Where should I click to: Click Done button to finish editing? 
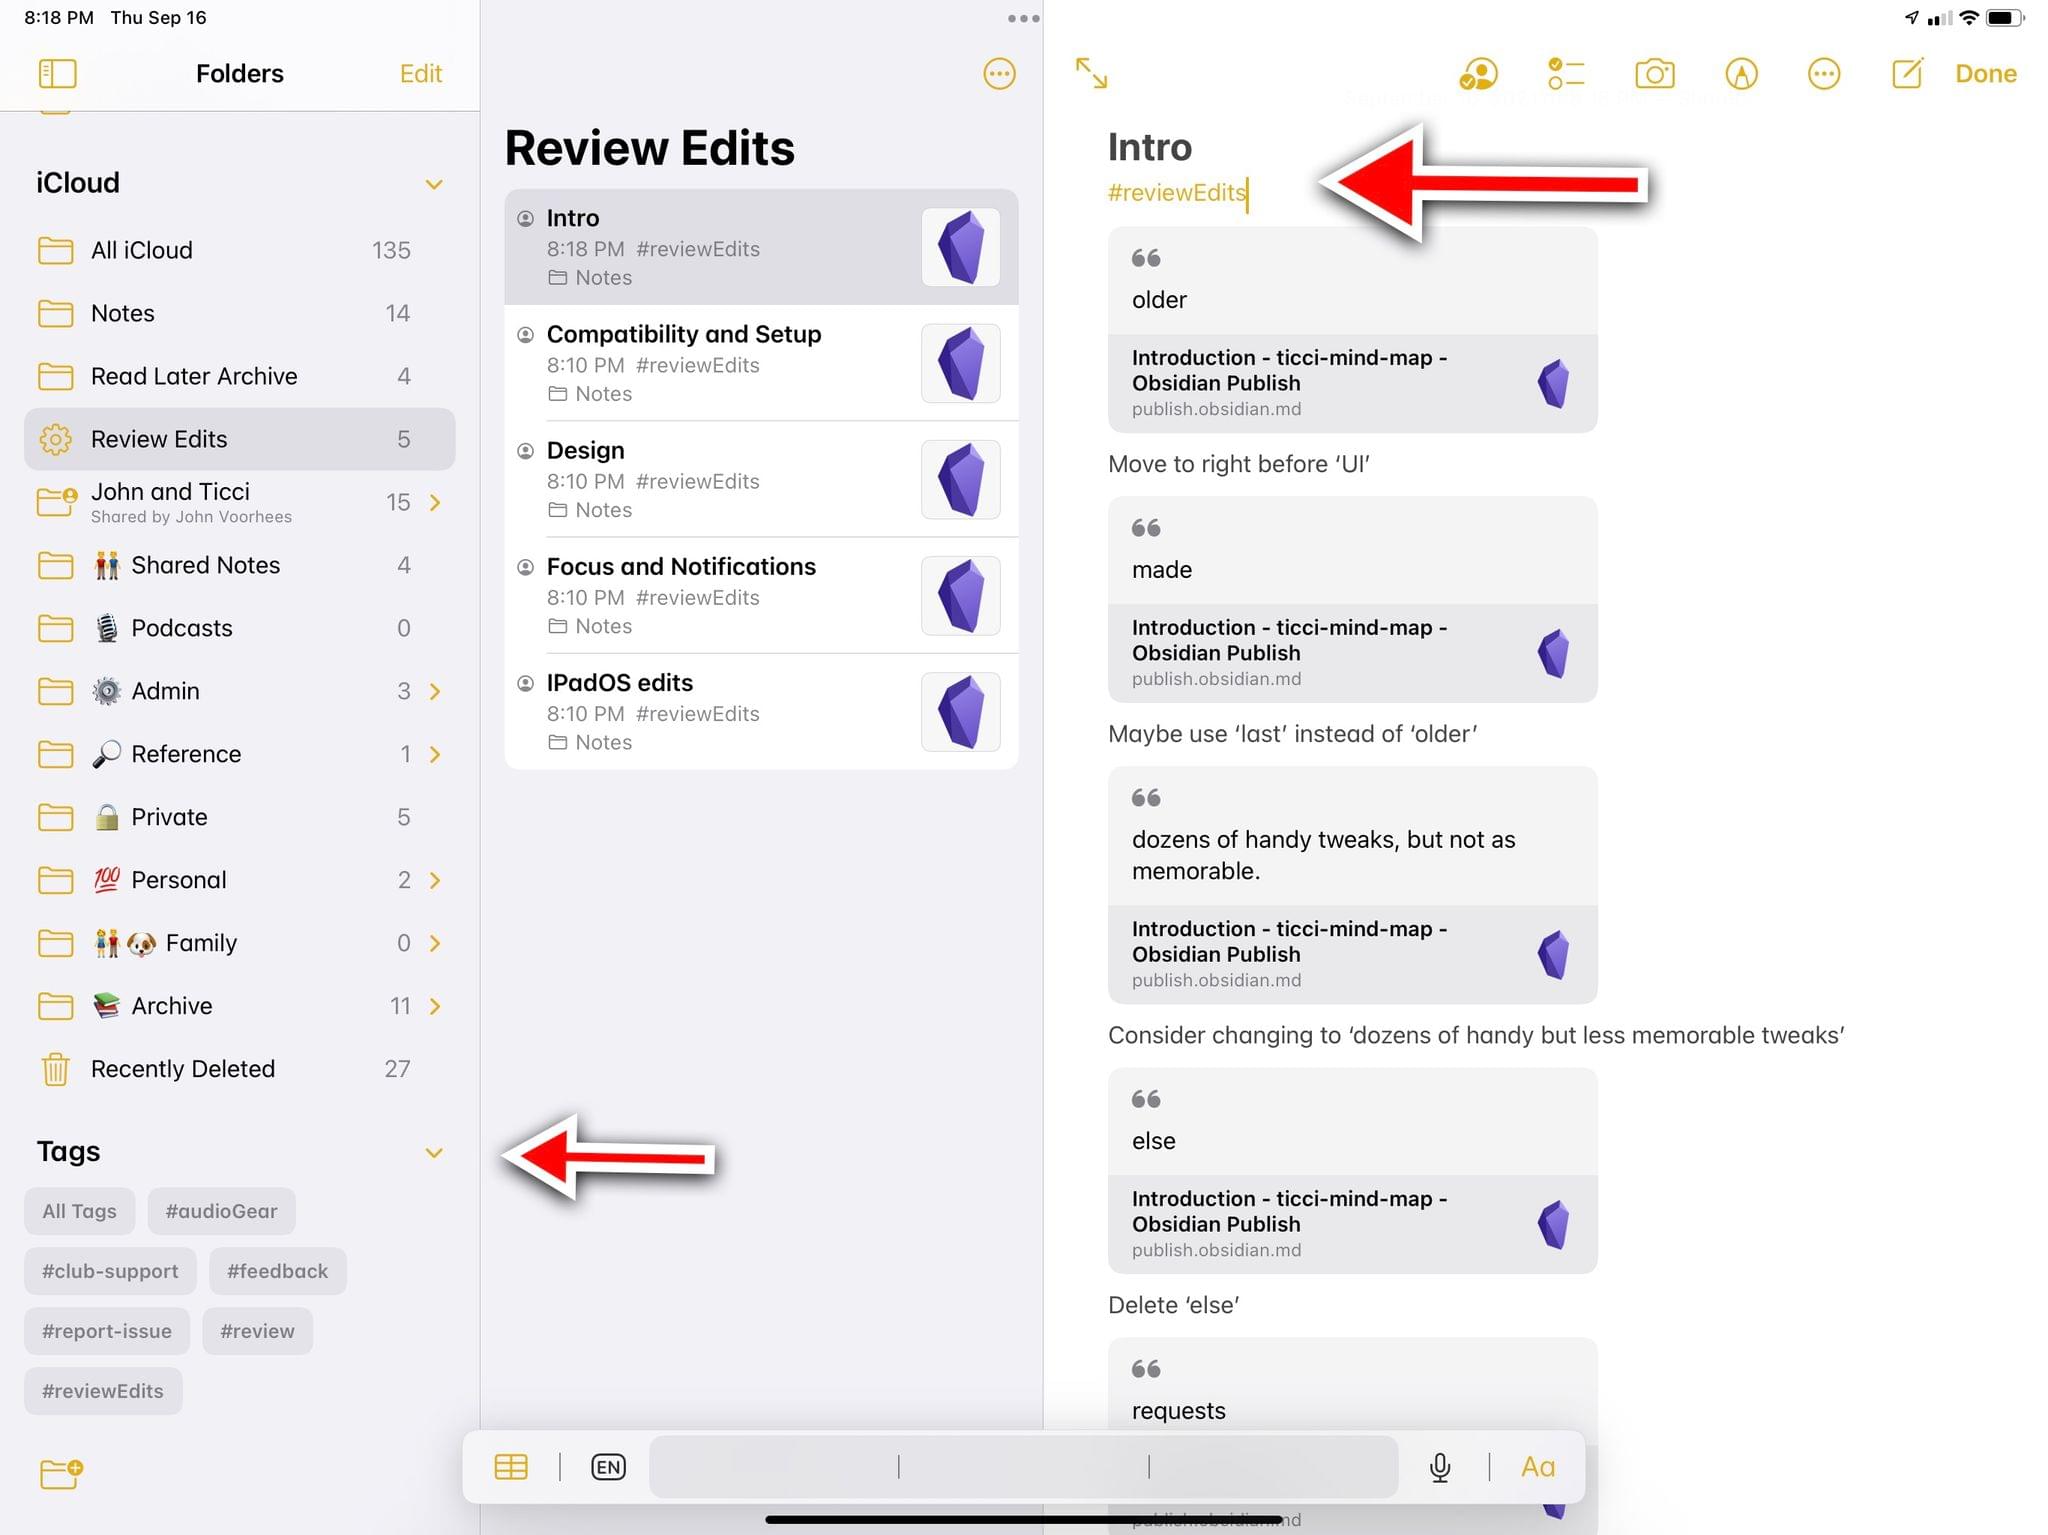pos(1985,71)
